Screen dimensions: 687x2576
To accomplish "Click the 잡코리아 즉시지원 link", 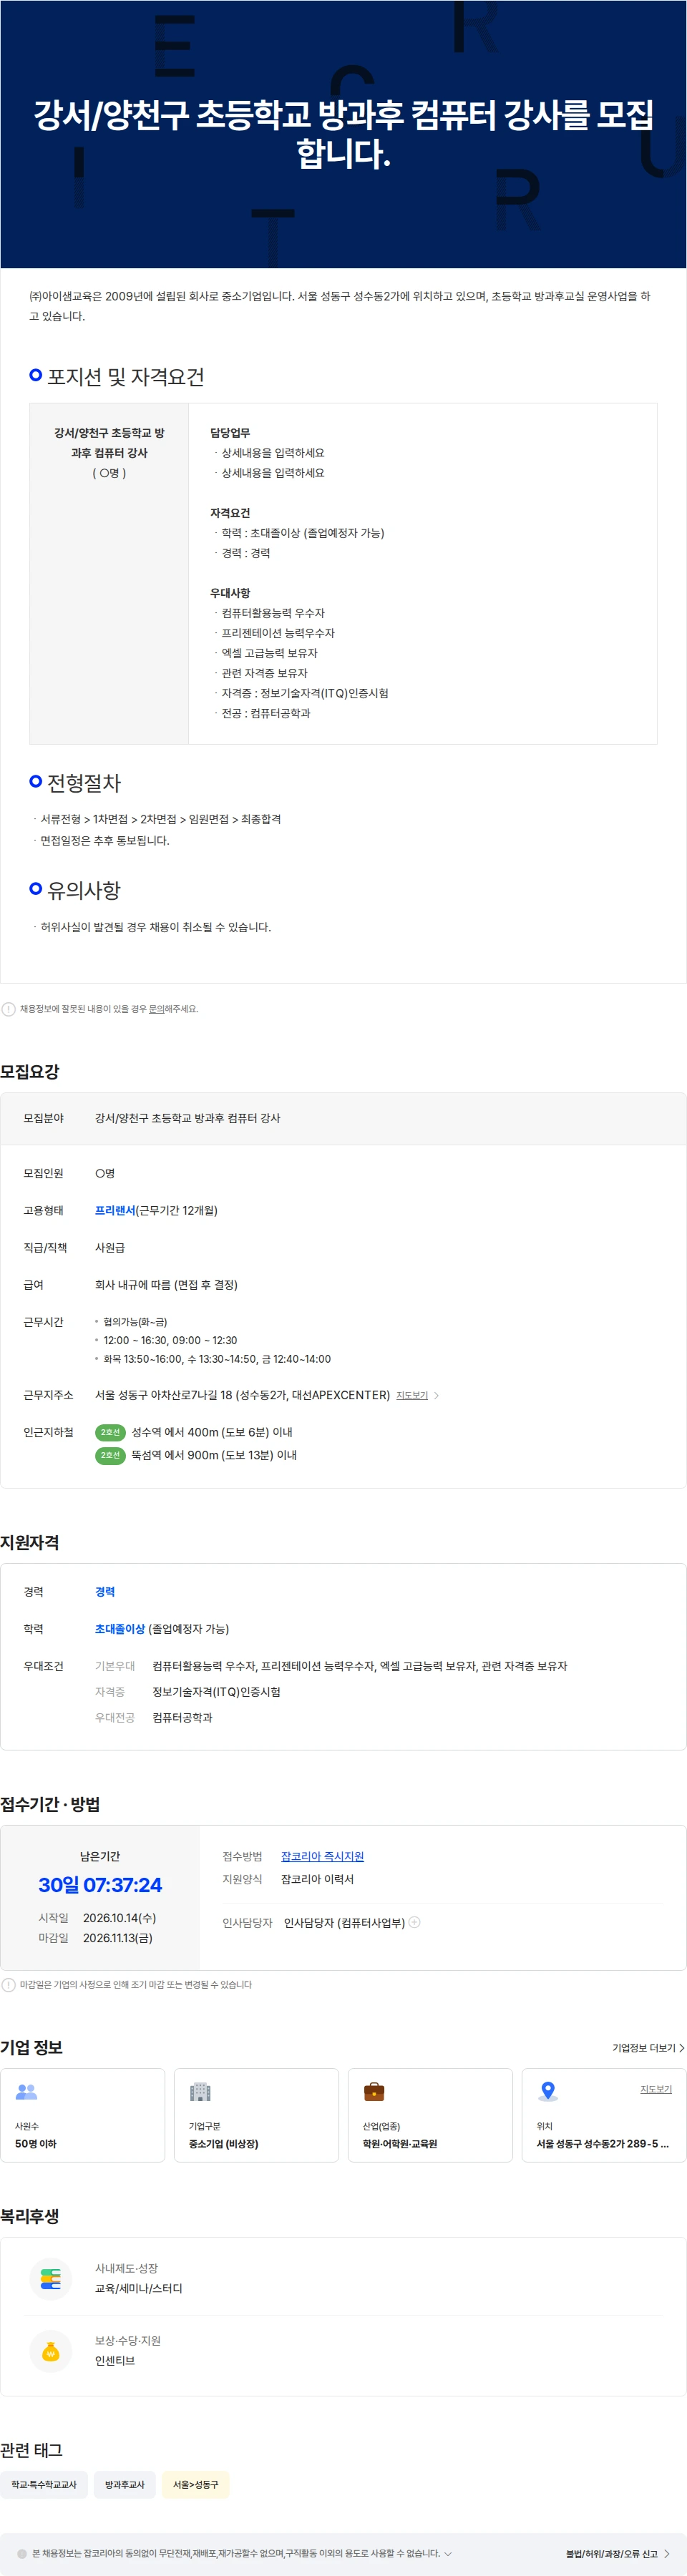I will [322, 1856].
